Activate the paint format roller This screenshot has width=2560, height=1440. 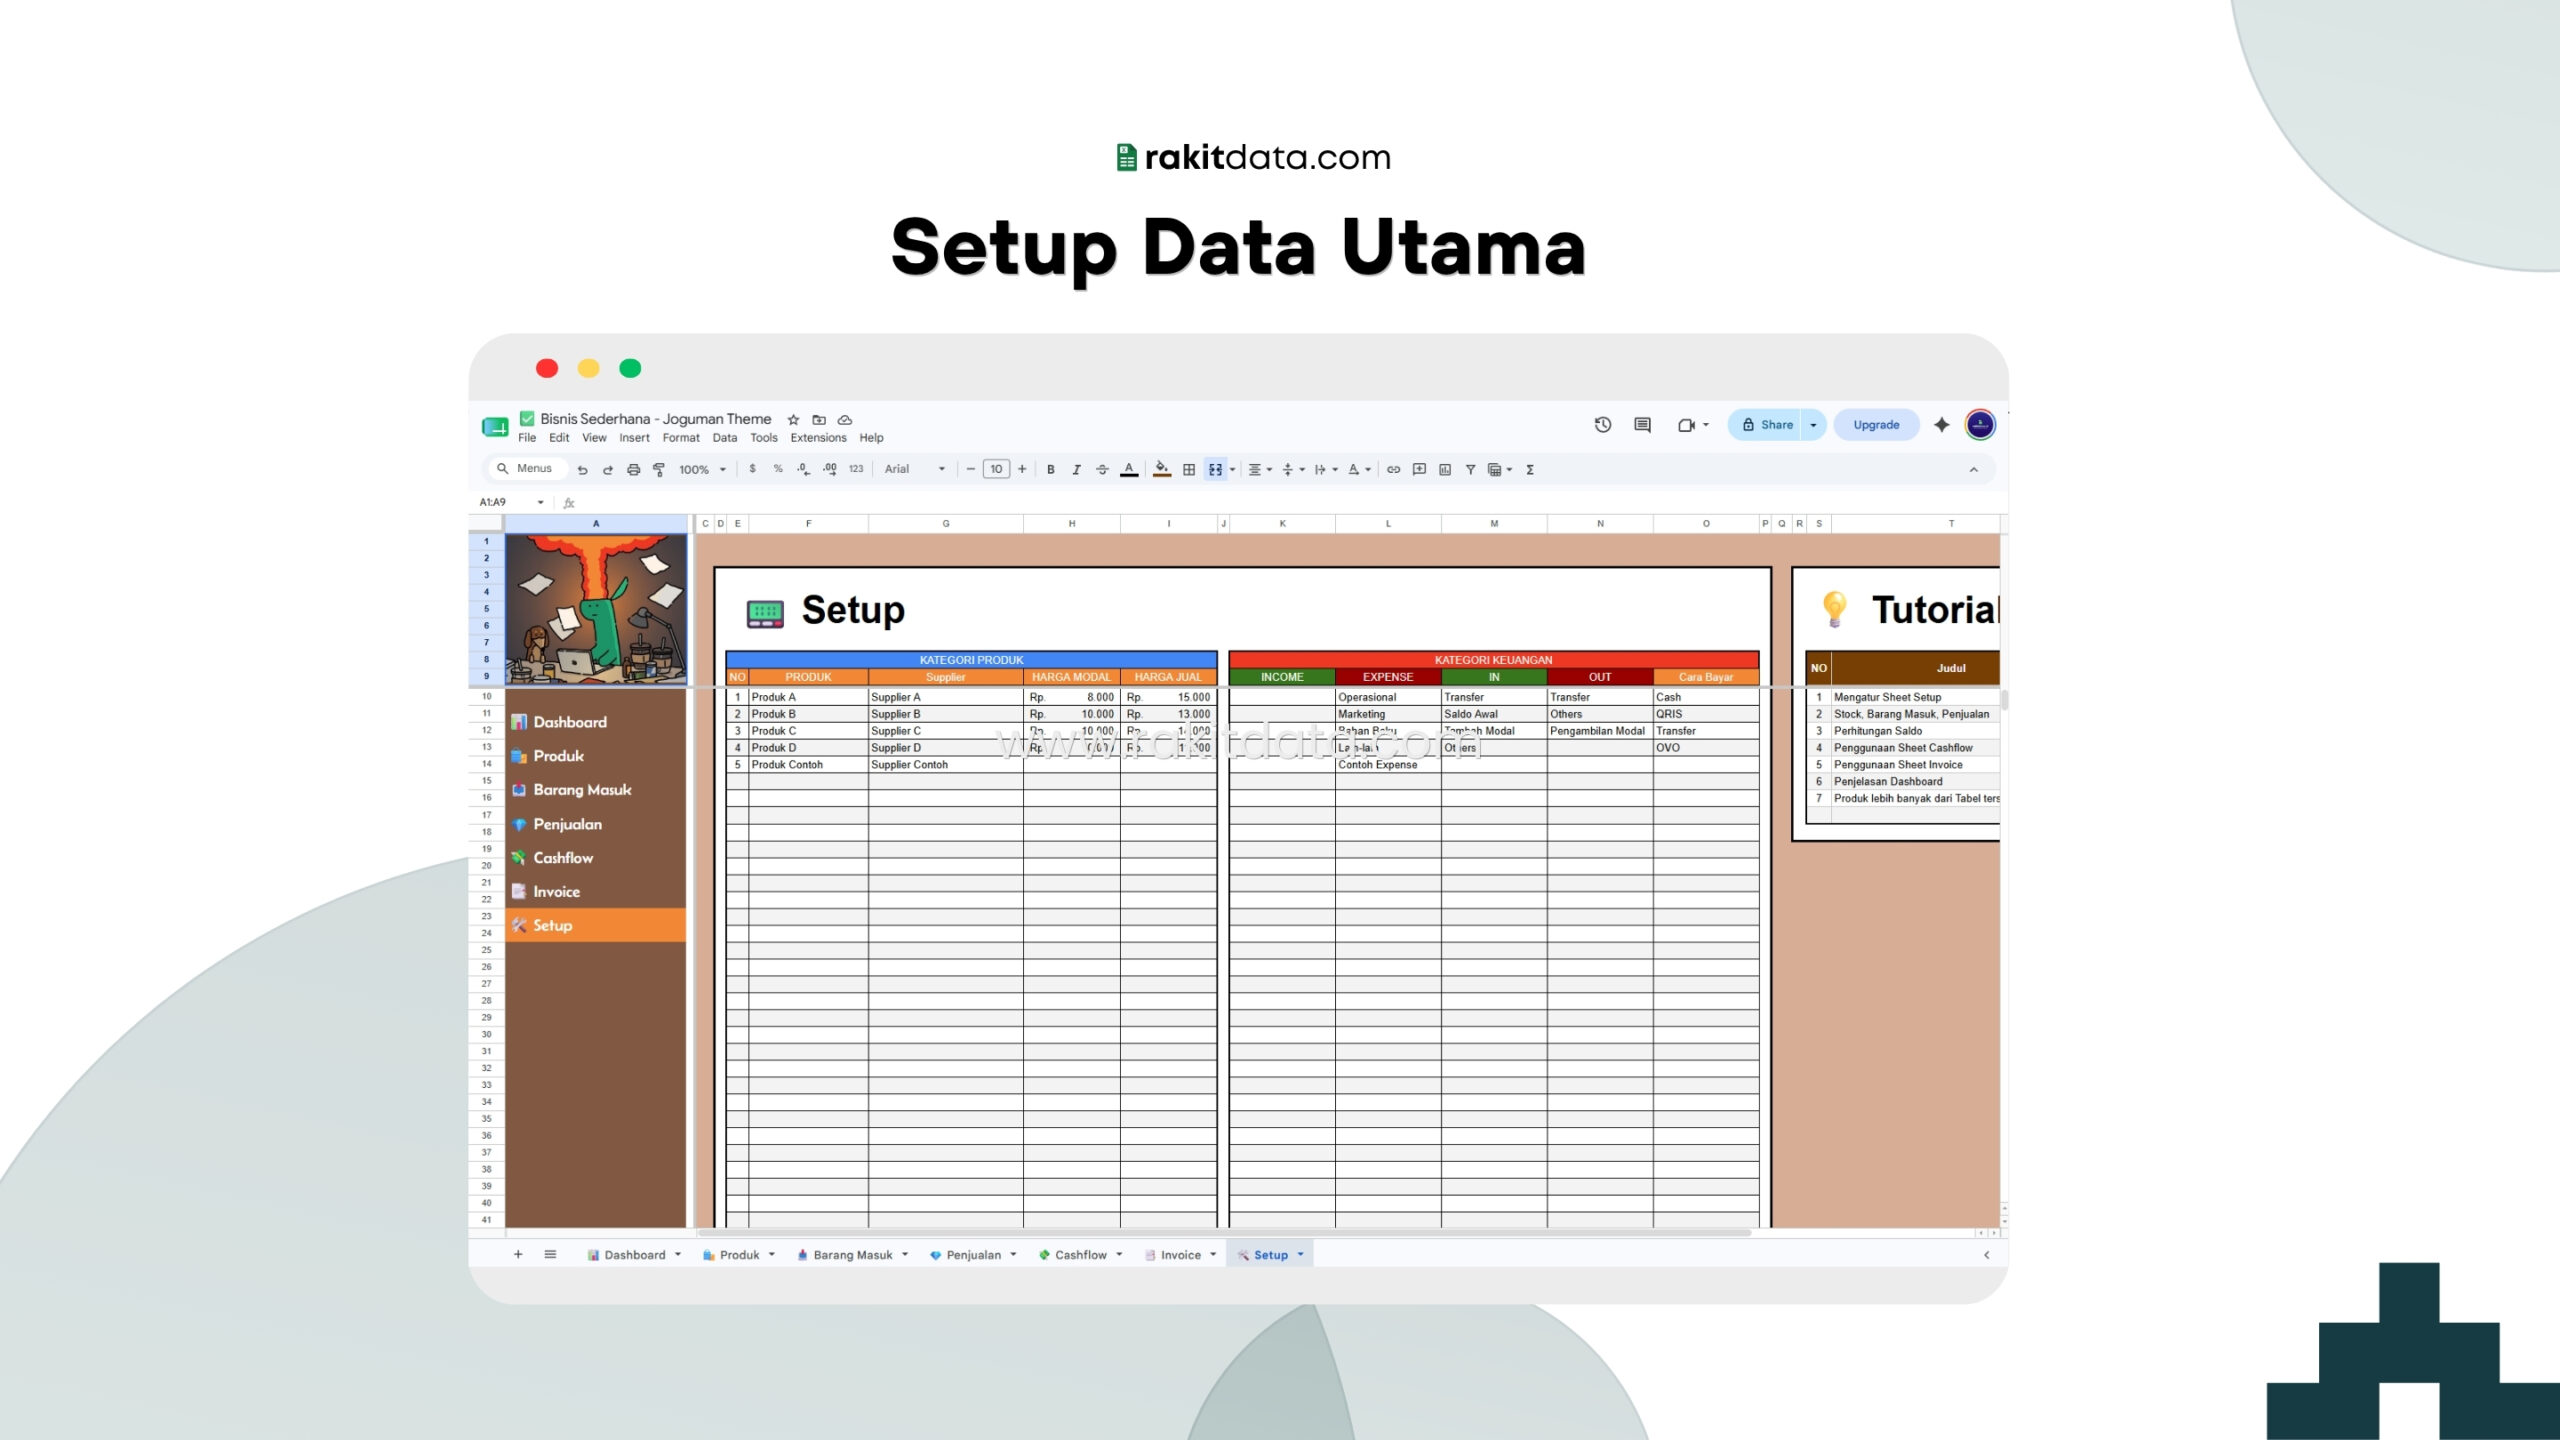pos(659,469)
